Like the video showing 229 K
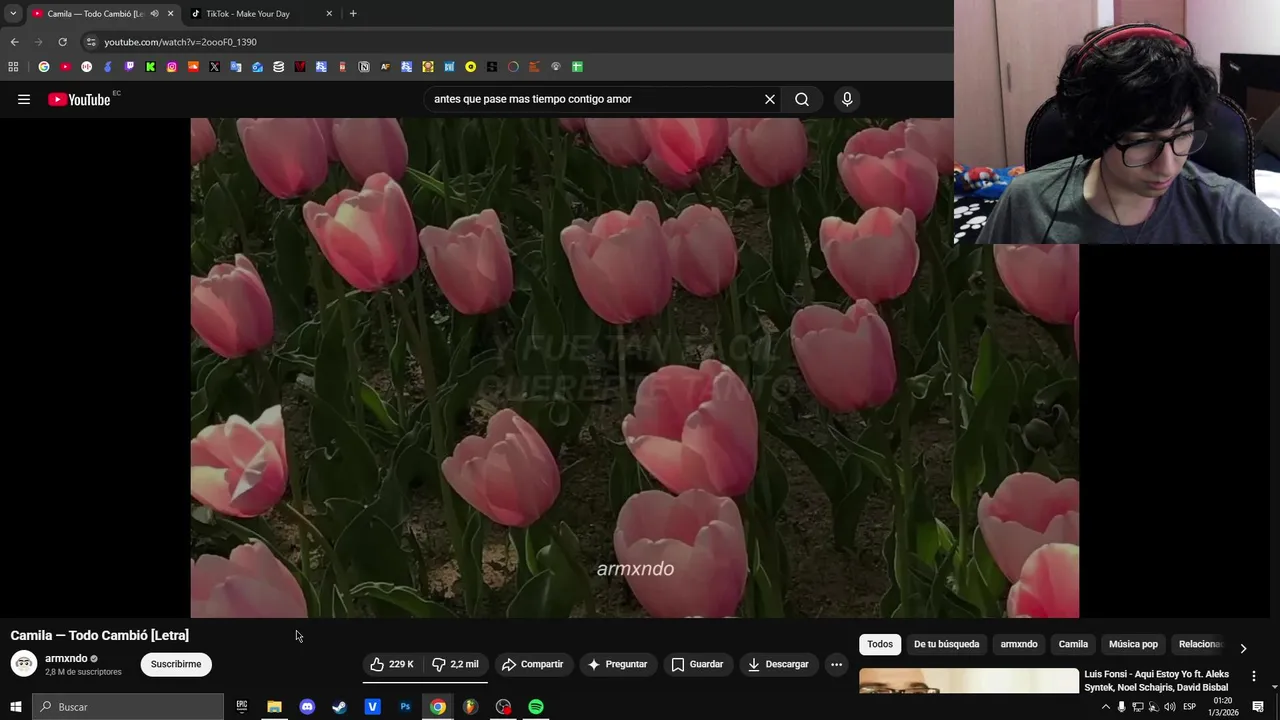This screenshot has width=1280, height=720. click(x=392, y=664)
